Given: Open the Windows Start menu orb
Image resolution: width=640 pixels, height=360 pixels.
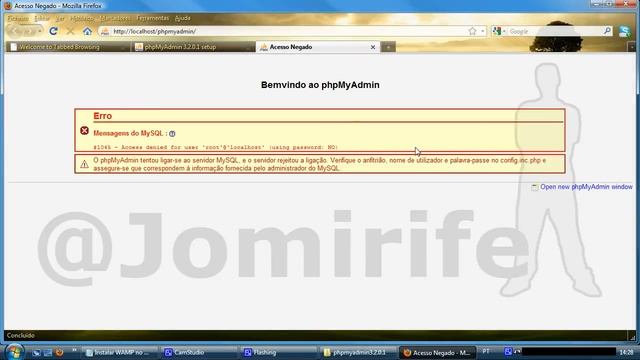Looking at the screenshot, I should (x=14, y=352).
